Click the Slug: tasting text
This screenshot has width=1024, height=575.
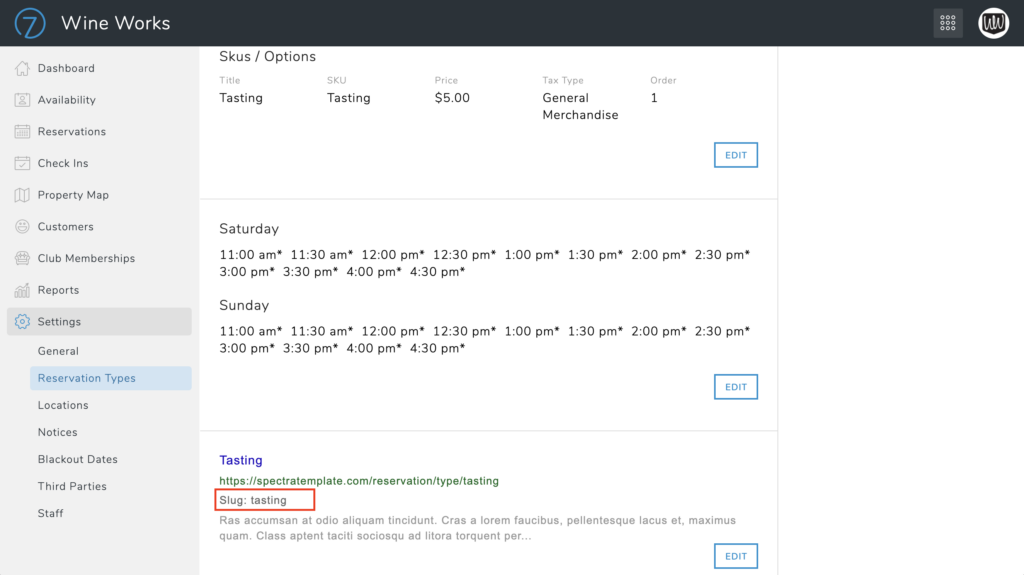[253, 501]
